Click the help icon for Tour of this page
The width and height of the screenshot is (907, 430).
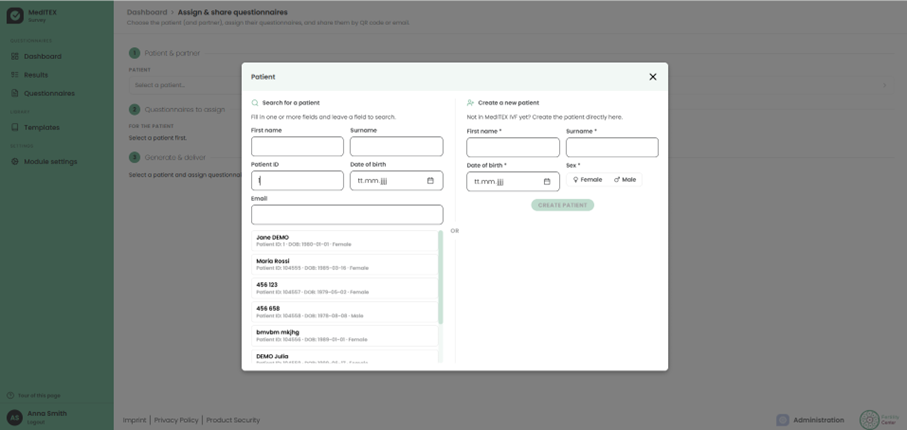10,396
